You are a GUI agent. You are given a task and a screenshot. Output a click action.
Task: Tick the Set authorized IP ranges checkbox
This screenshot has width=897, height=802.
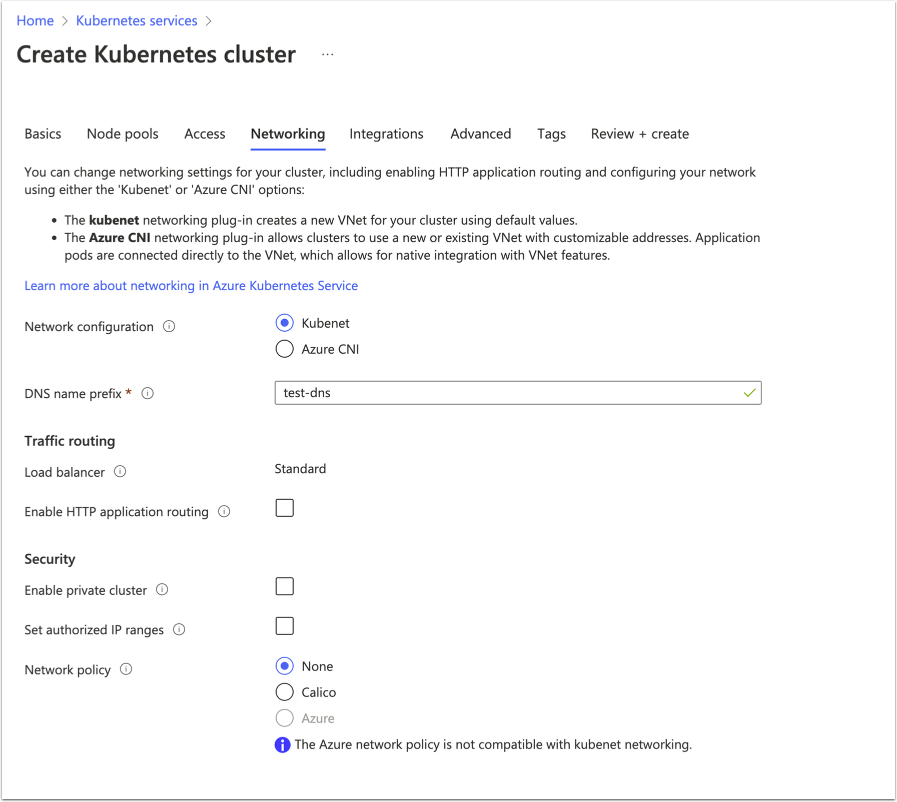pos(285,626)
